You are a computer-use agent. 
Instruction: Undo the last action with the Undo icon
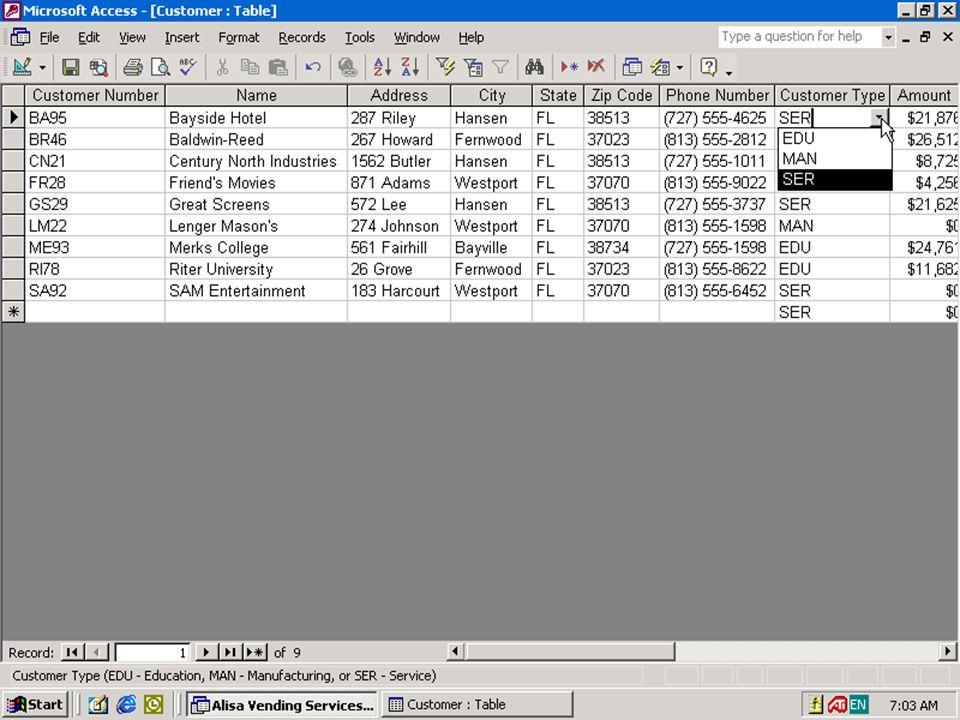tap(313, 67)
